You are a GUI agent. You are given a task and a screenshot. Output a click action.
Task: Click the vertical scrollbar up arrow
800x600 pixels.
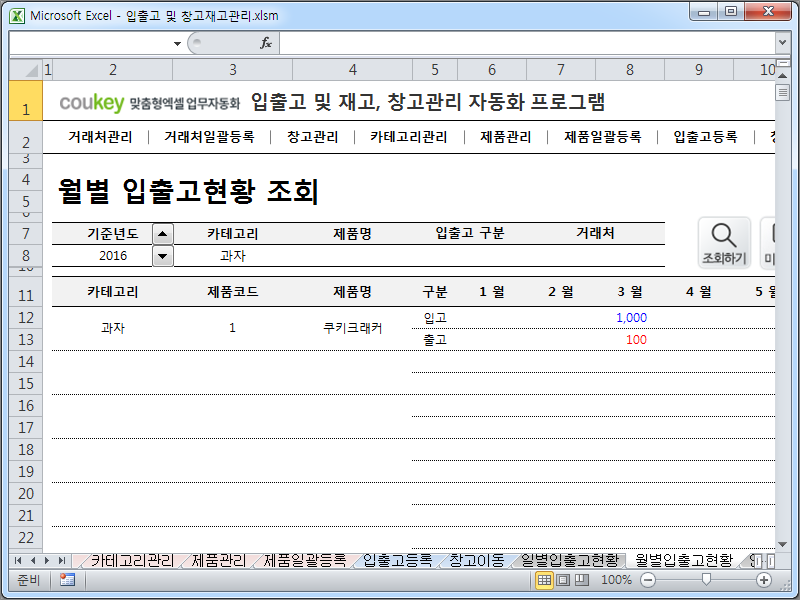point(782,76)
